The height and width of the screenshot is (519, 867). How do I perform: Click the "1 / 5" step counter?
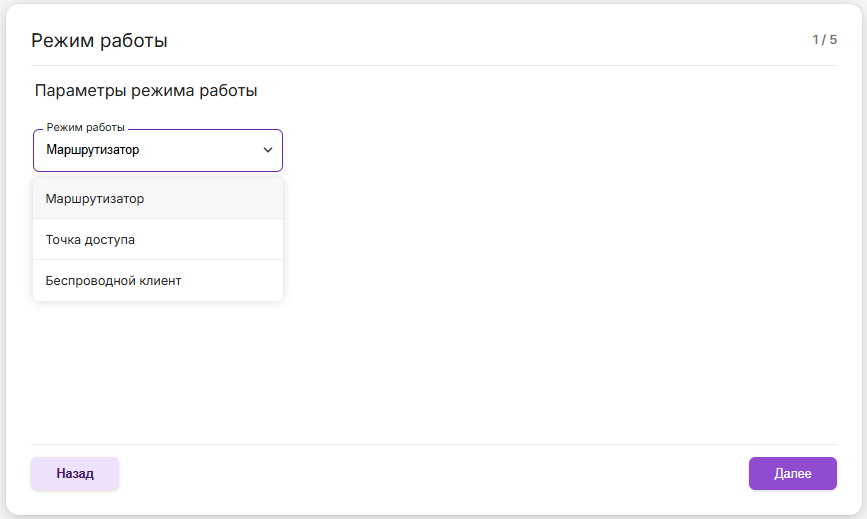point(824,40)
